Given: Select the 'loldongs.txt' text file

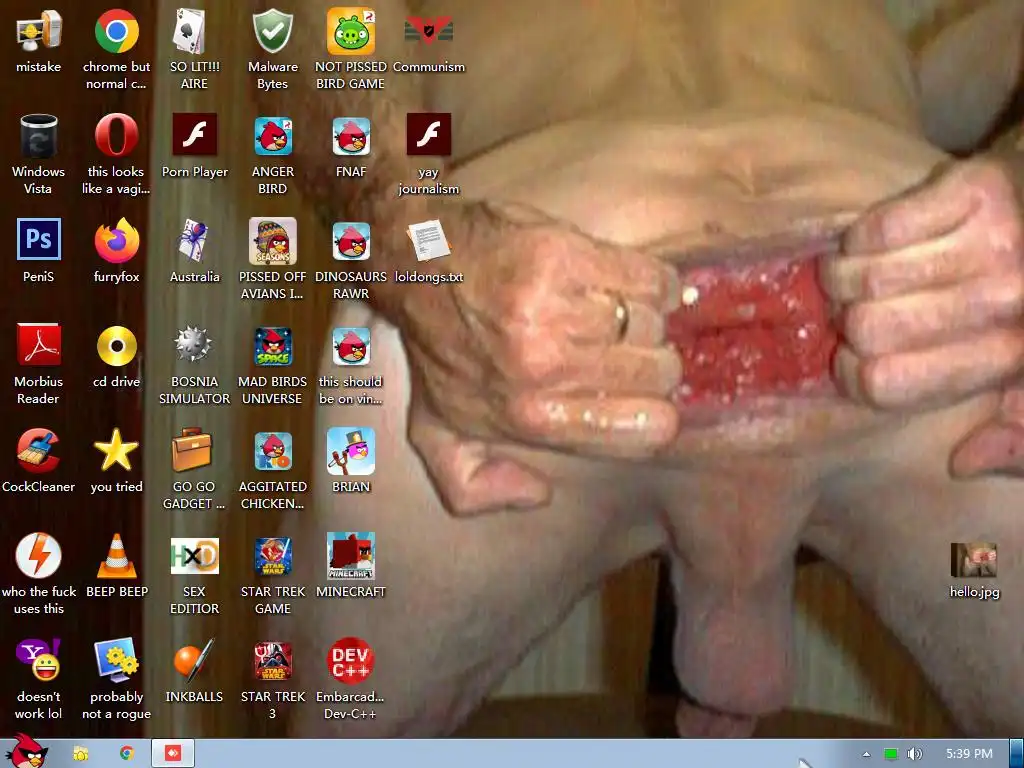Looking at the screenshot, I should pyautogui.click(x=428, y=240).
